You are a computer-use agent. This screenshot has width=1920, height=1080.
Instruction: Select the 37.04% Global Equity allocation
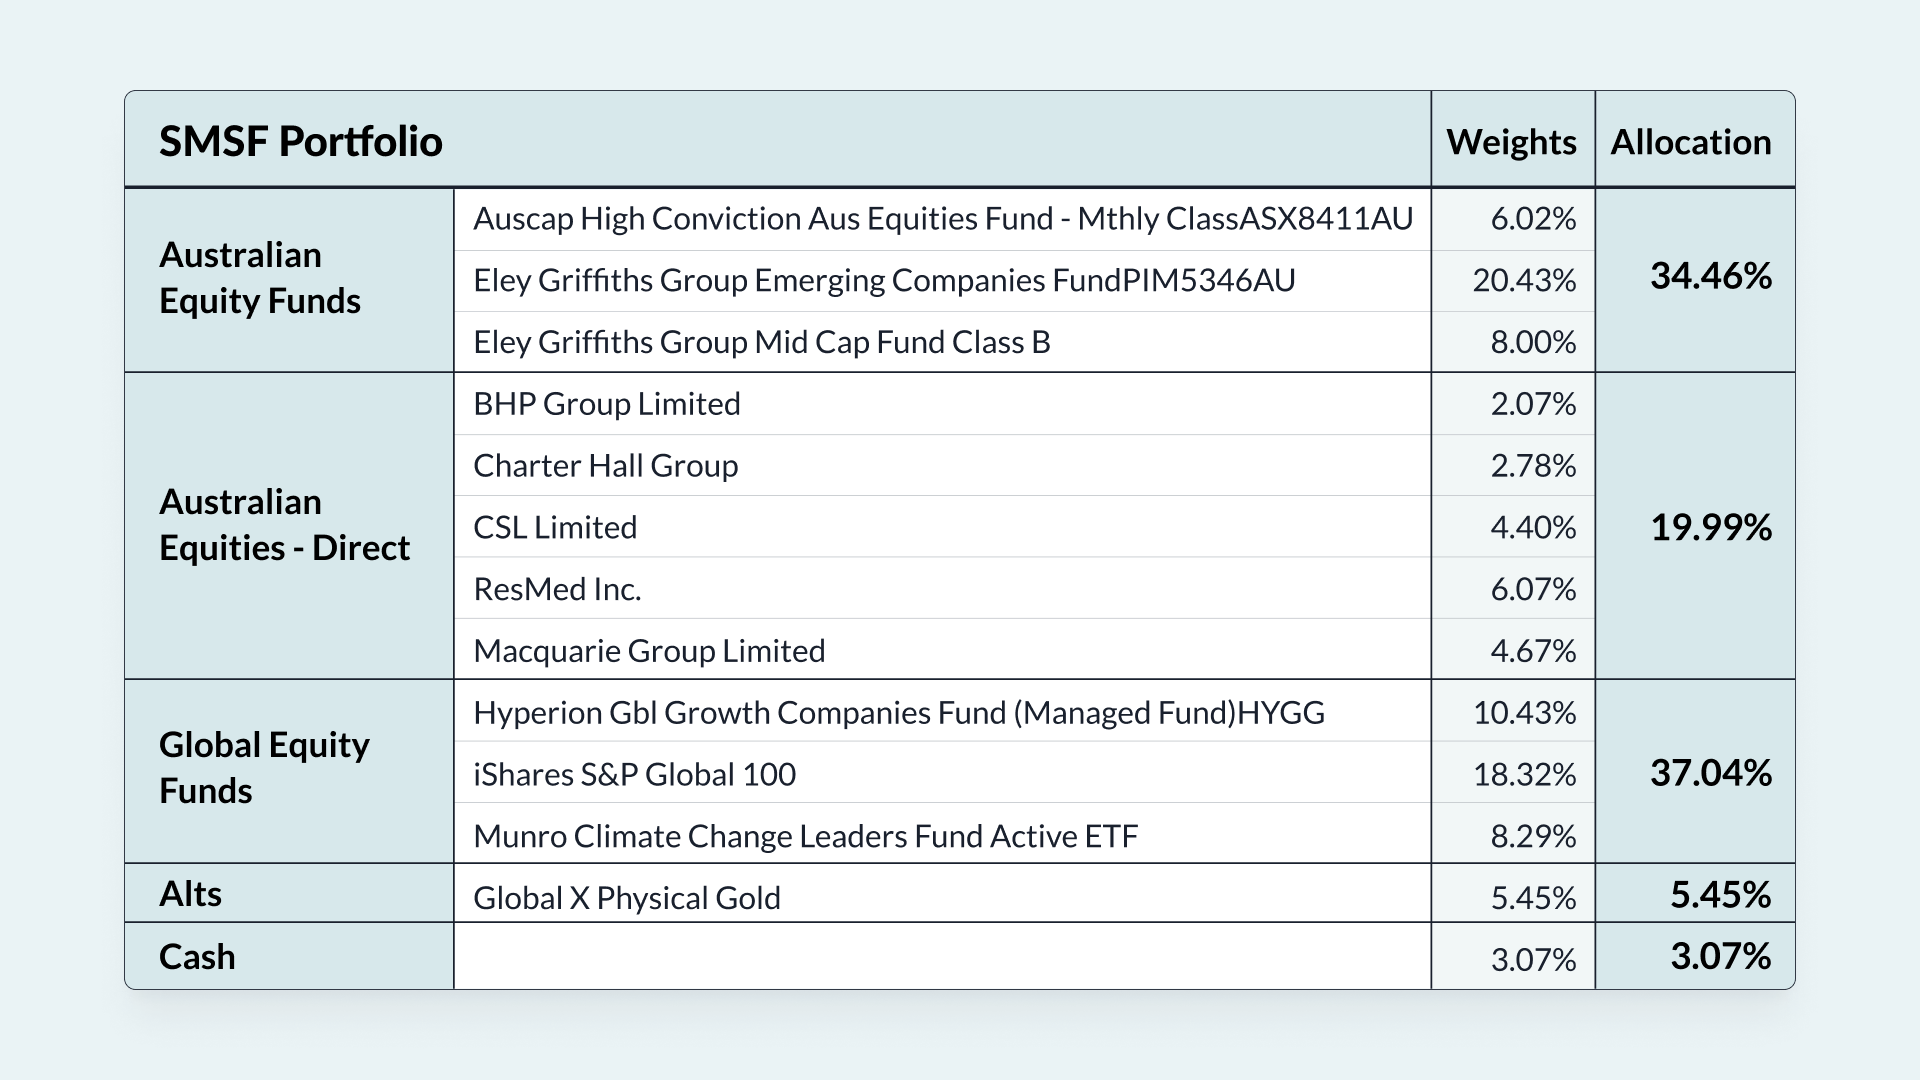[x=1710, y=773]
